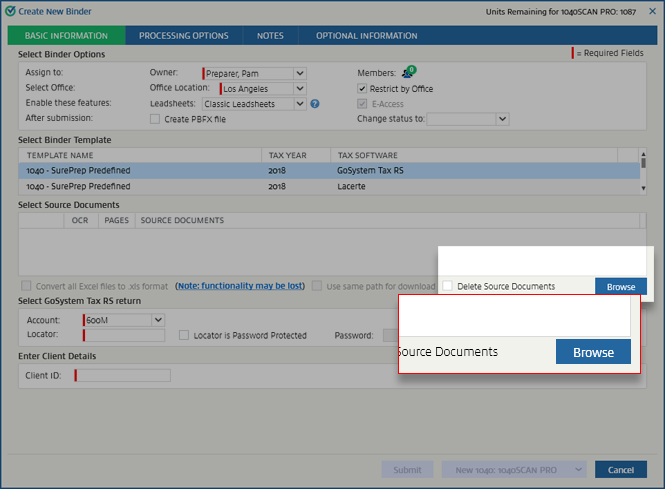The height and width of the screenshot is (489, 665).
Task: Toggle the Restrict by Office checkbox
Action: tap(363, 88)
